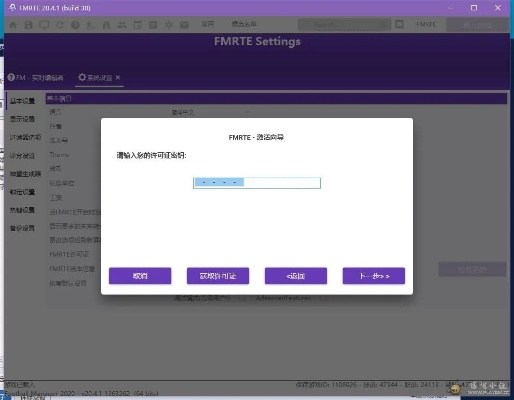This screenshot has height=400, width=514.
Task: Click the 恢复默认设置 settings row
Action: point(68,283)
